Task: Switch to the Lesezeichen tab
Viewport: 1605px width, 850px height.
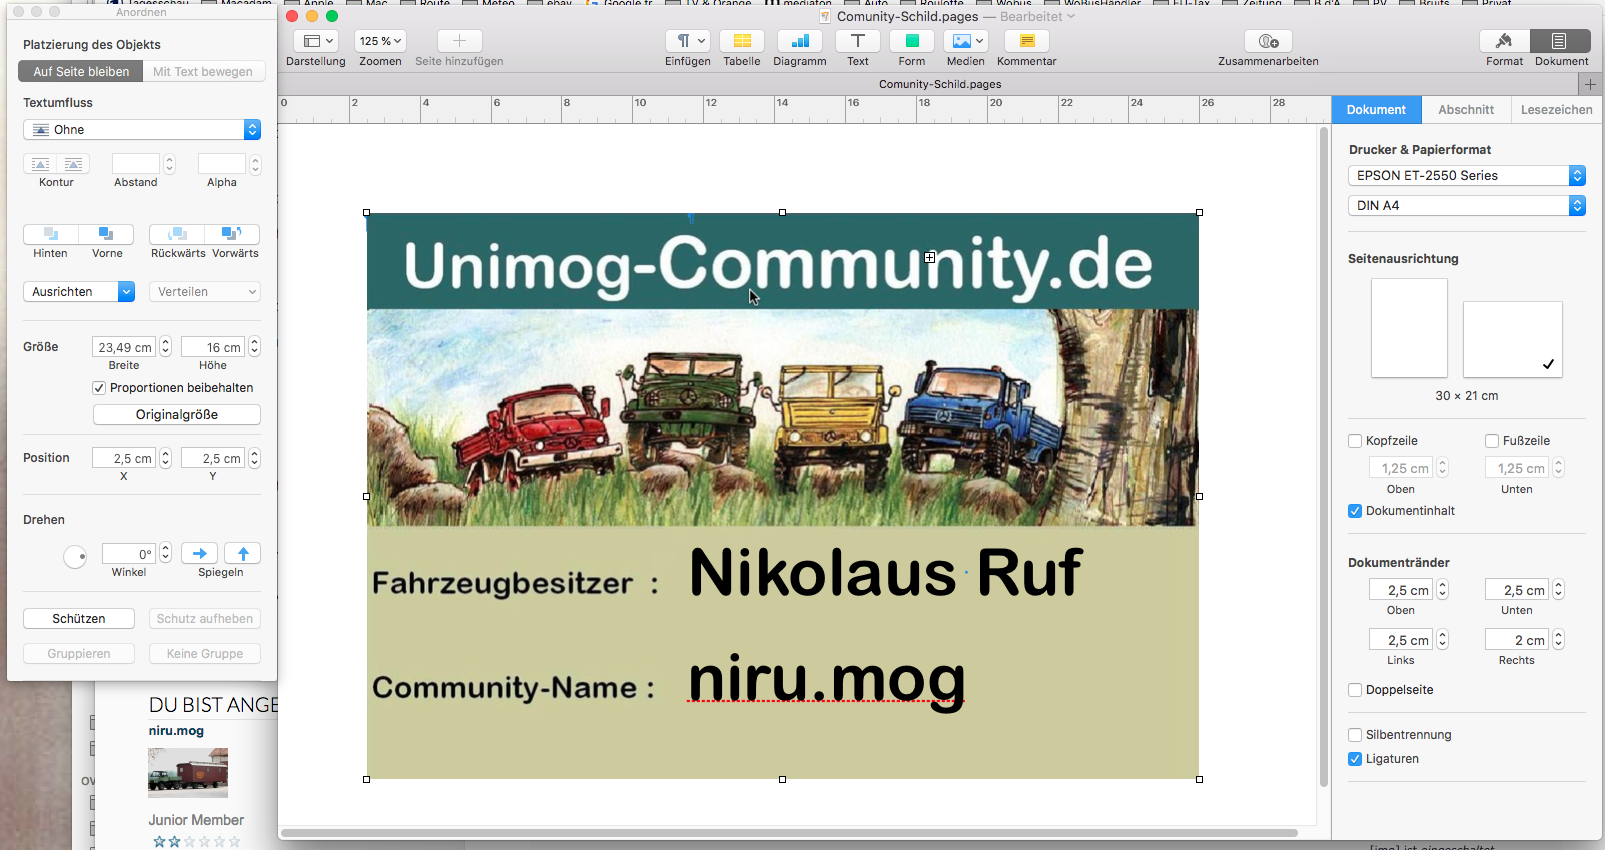Action: 1556,110
